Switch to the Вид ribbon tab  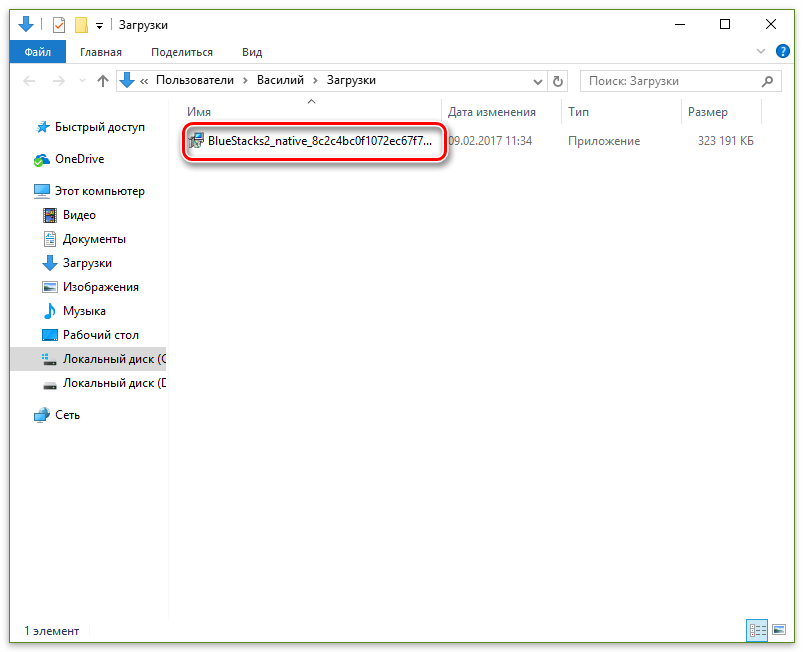(252, 52)
